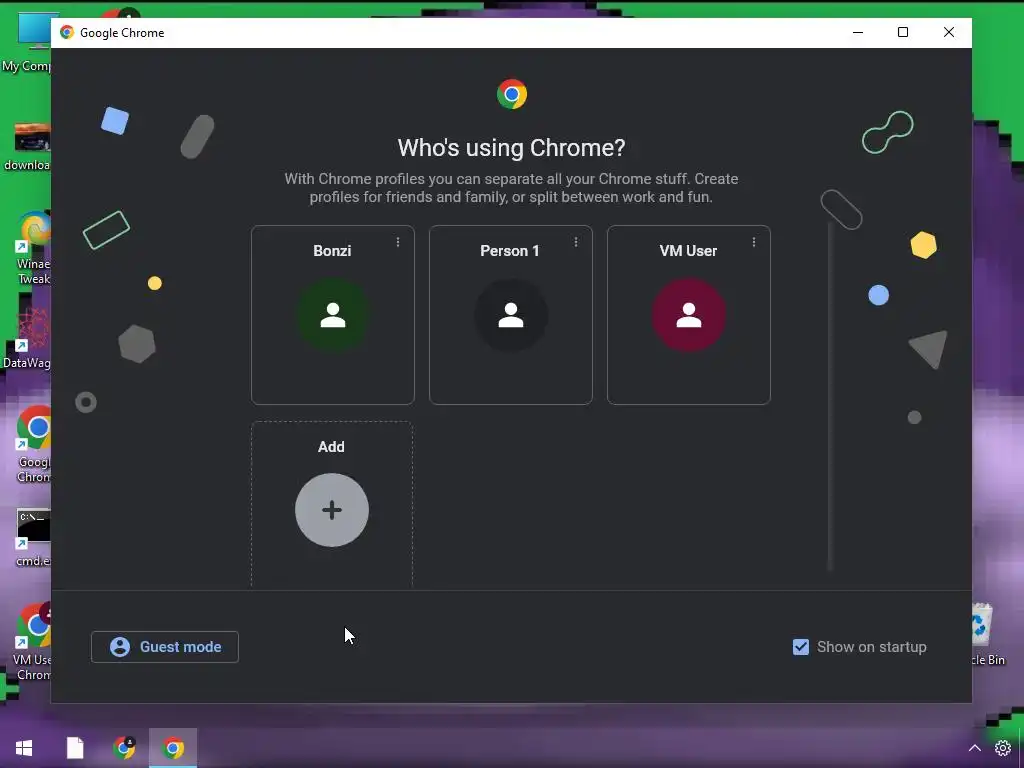Click the Add label text
Screen dimensions: 1024x768
(x=331, y=447)
